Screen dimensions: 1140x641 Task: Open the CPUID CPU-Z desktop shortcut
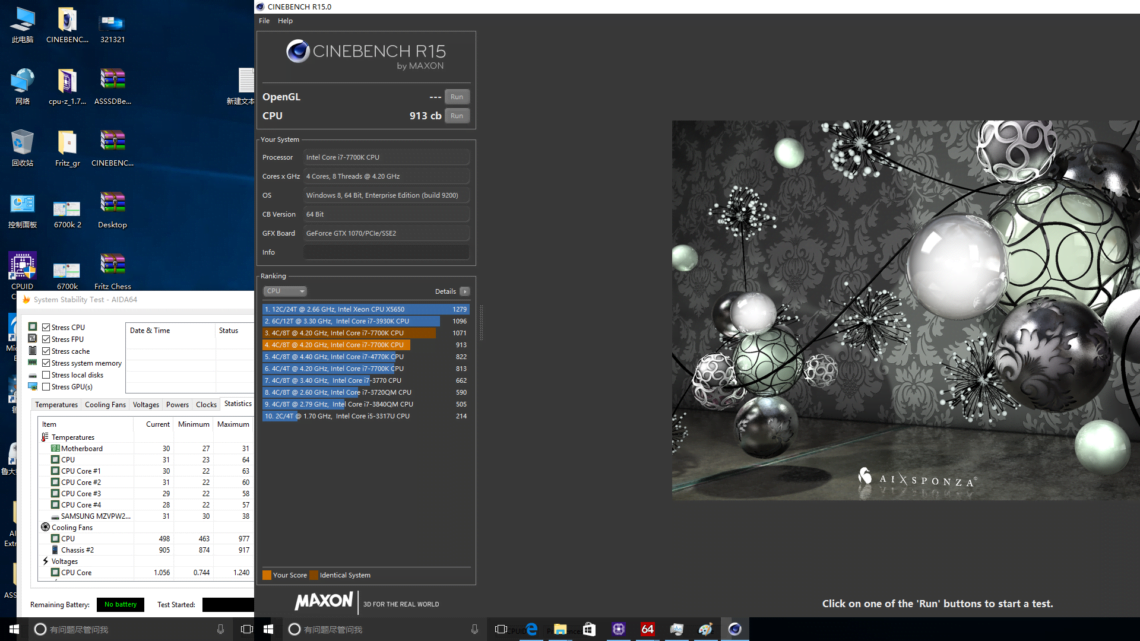pos(22,266)
